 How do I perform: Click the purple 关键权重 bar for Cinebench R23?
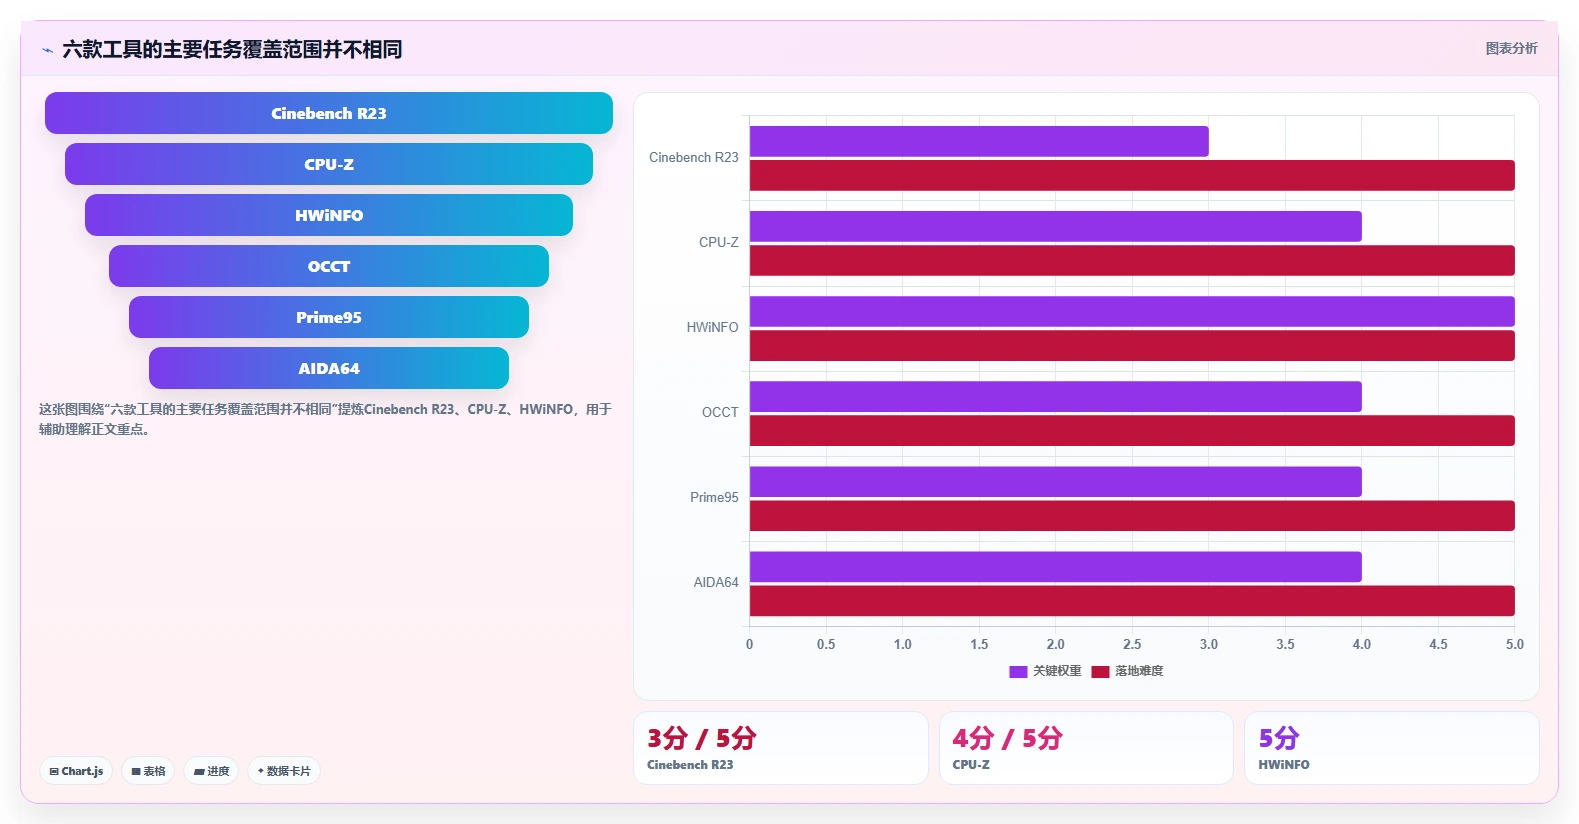(x=979, y=141)
